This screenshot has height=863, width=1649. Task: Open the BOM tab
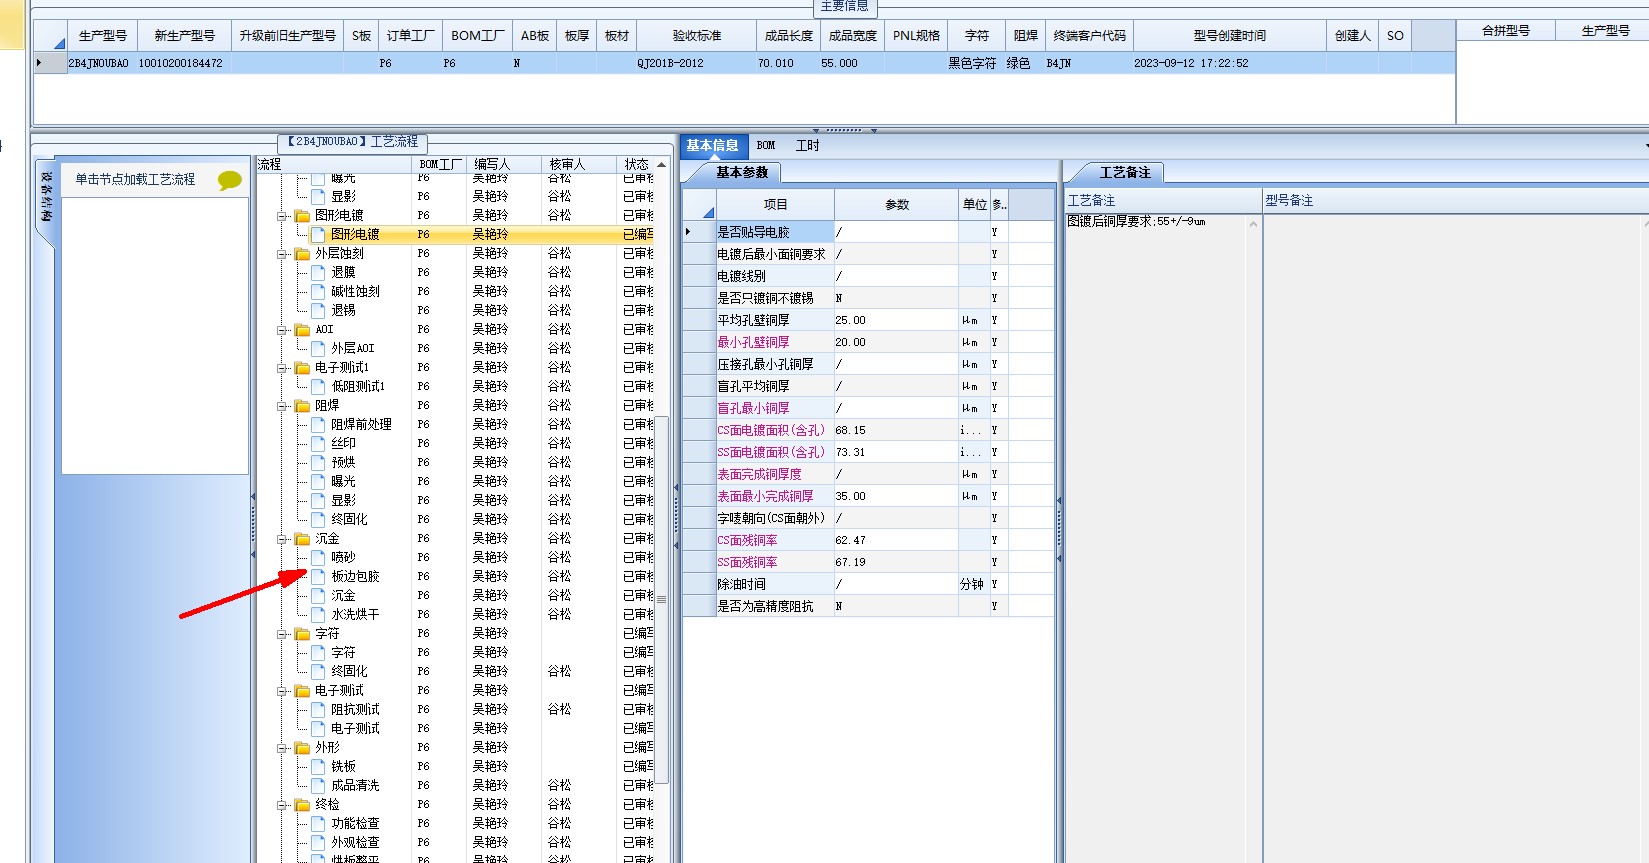pyautogui.click(x=766, y=145)
